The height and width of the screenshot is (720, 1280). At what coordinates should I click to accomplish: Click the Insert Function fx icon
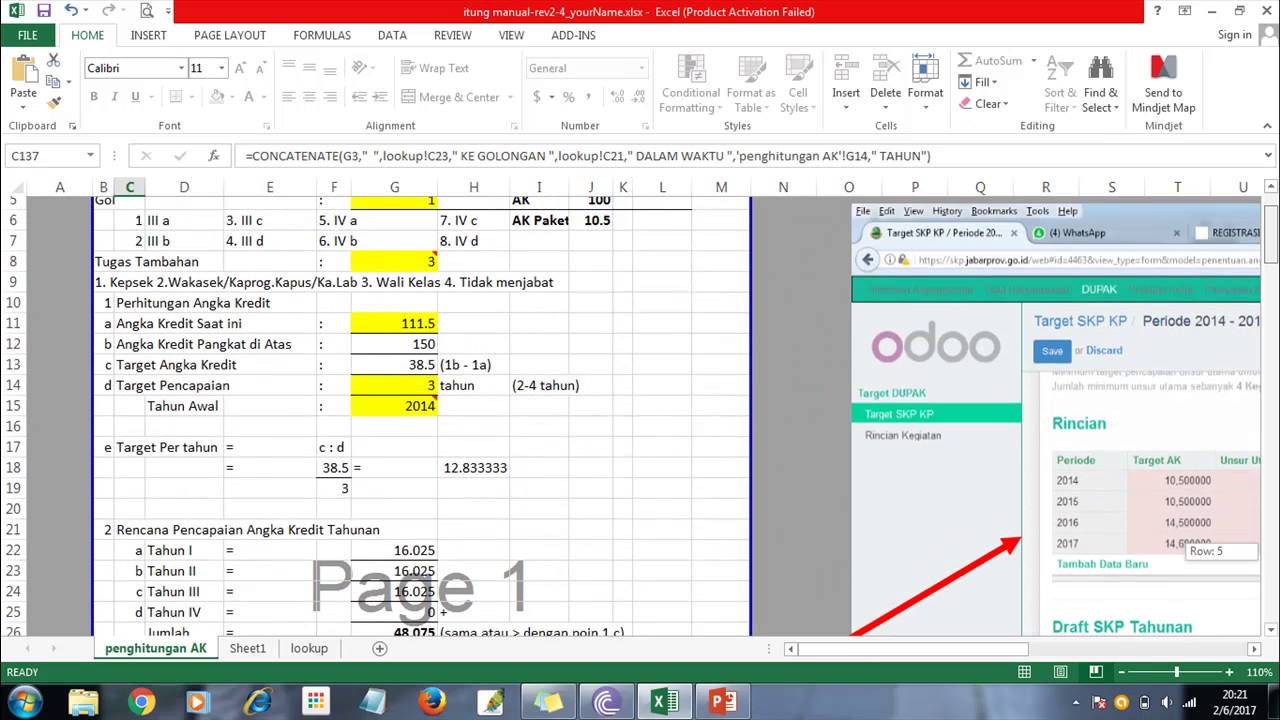[213, 156]
